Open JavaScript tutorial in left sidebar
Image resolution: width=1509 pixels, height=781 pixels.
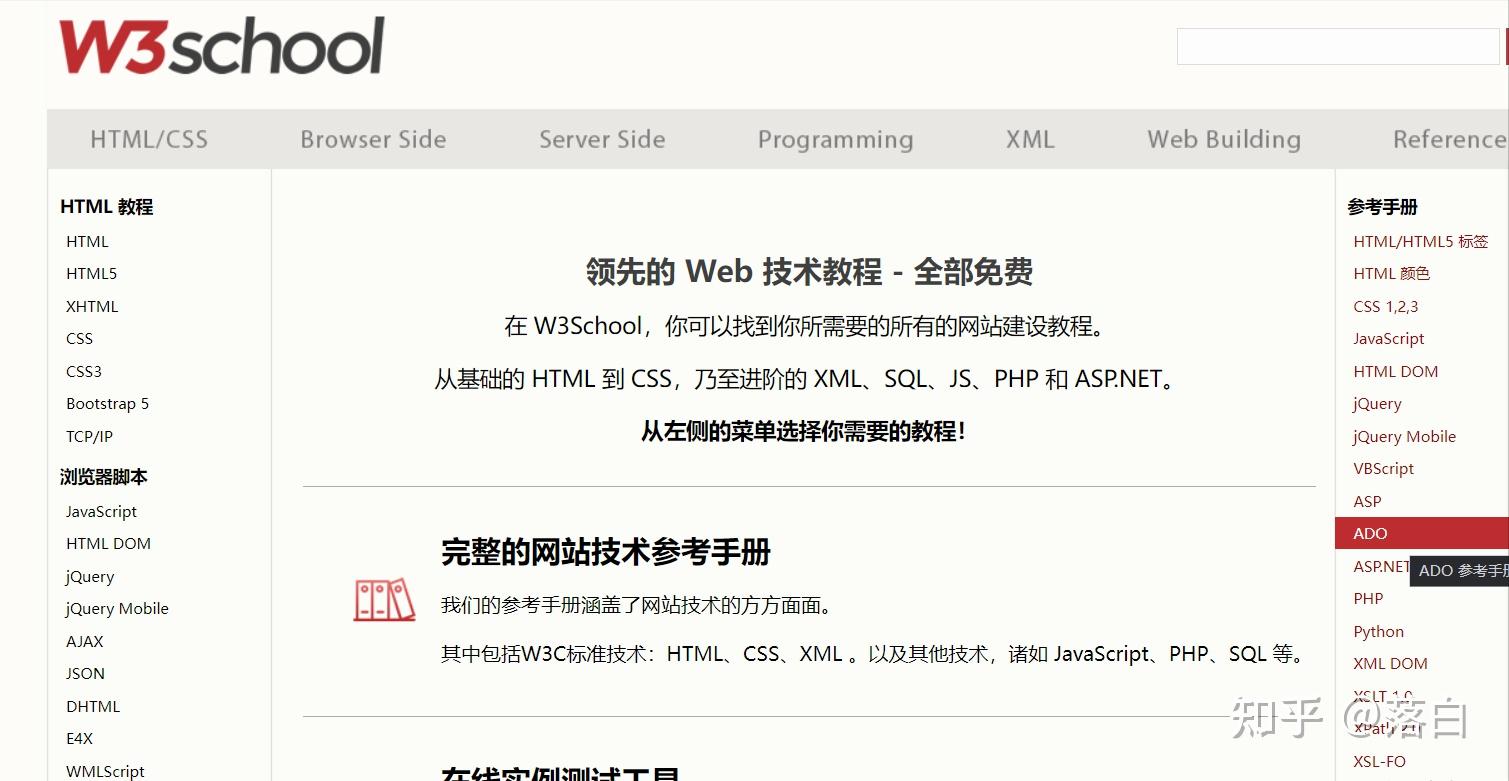click(x=101, y=511)
